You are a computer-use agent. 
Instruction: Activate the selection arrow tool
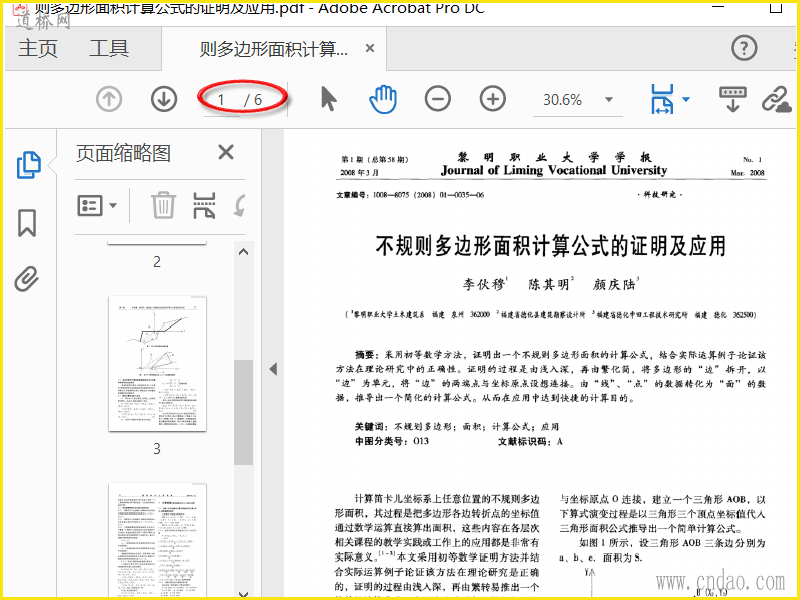pyautogui.click(x=329, y=98)
